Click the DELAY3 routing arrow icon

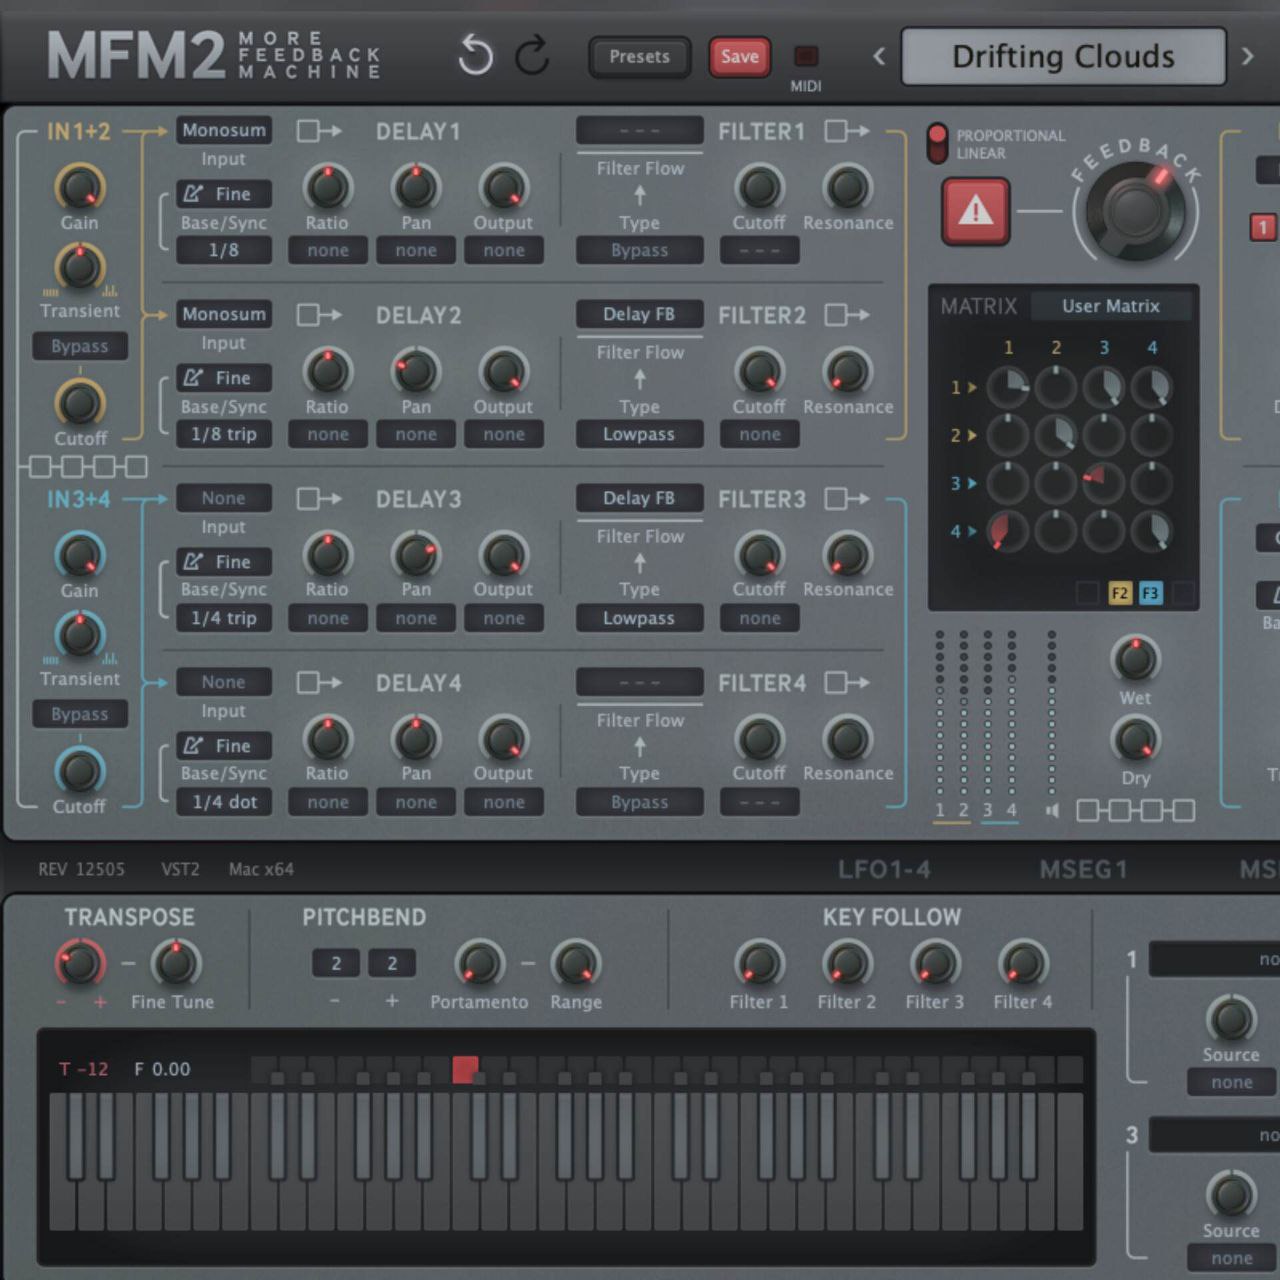319,499
